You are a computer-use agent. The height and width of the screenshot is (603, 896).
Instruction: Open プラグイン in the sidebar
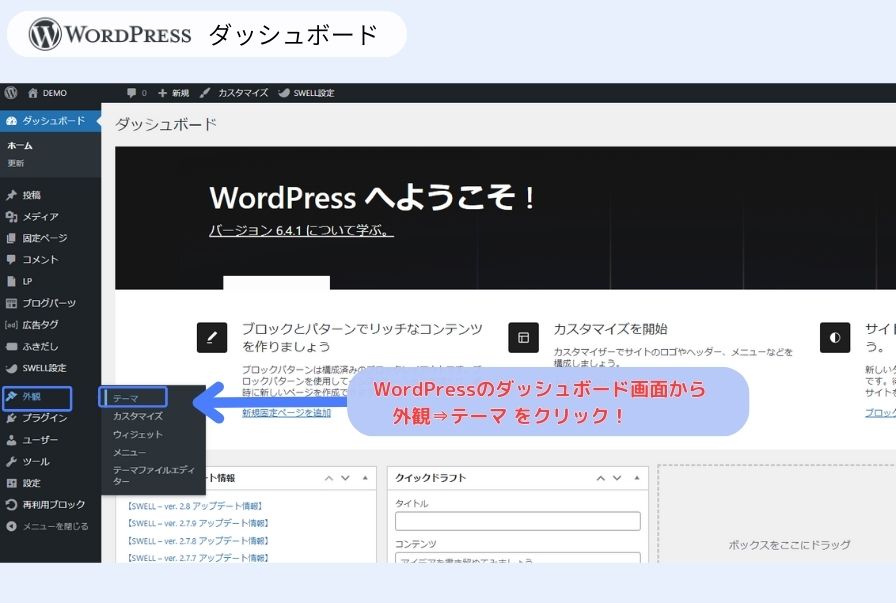coord(50,418)
